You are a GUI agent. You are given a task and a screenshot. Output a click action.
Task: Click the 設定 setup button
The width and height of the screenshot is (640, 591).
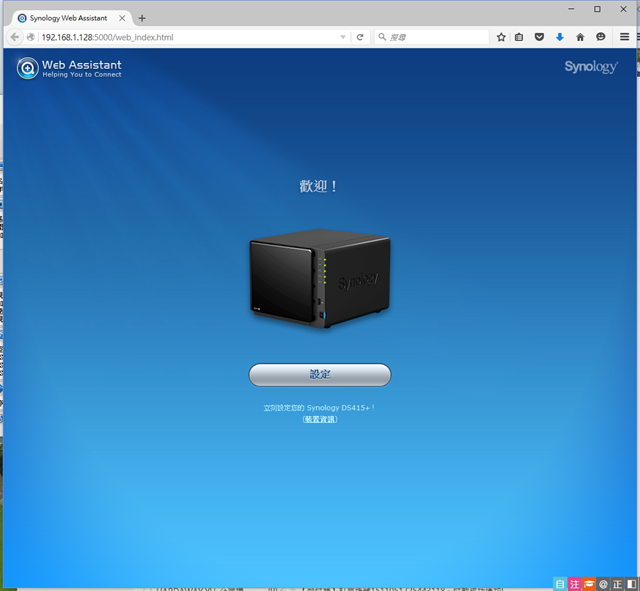320,375
